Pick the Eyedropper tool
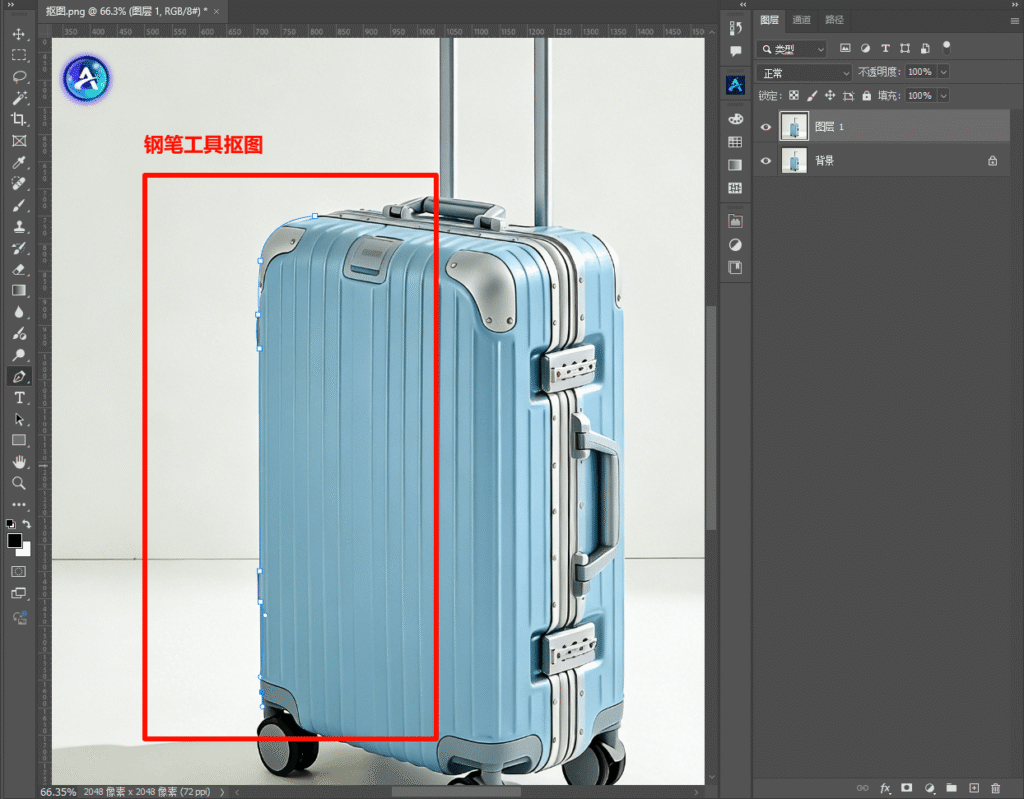This screenshot has height=799, width=1024. (x=19, y=162)
